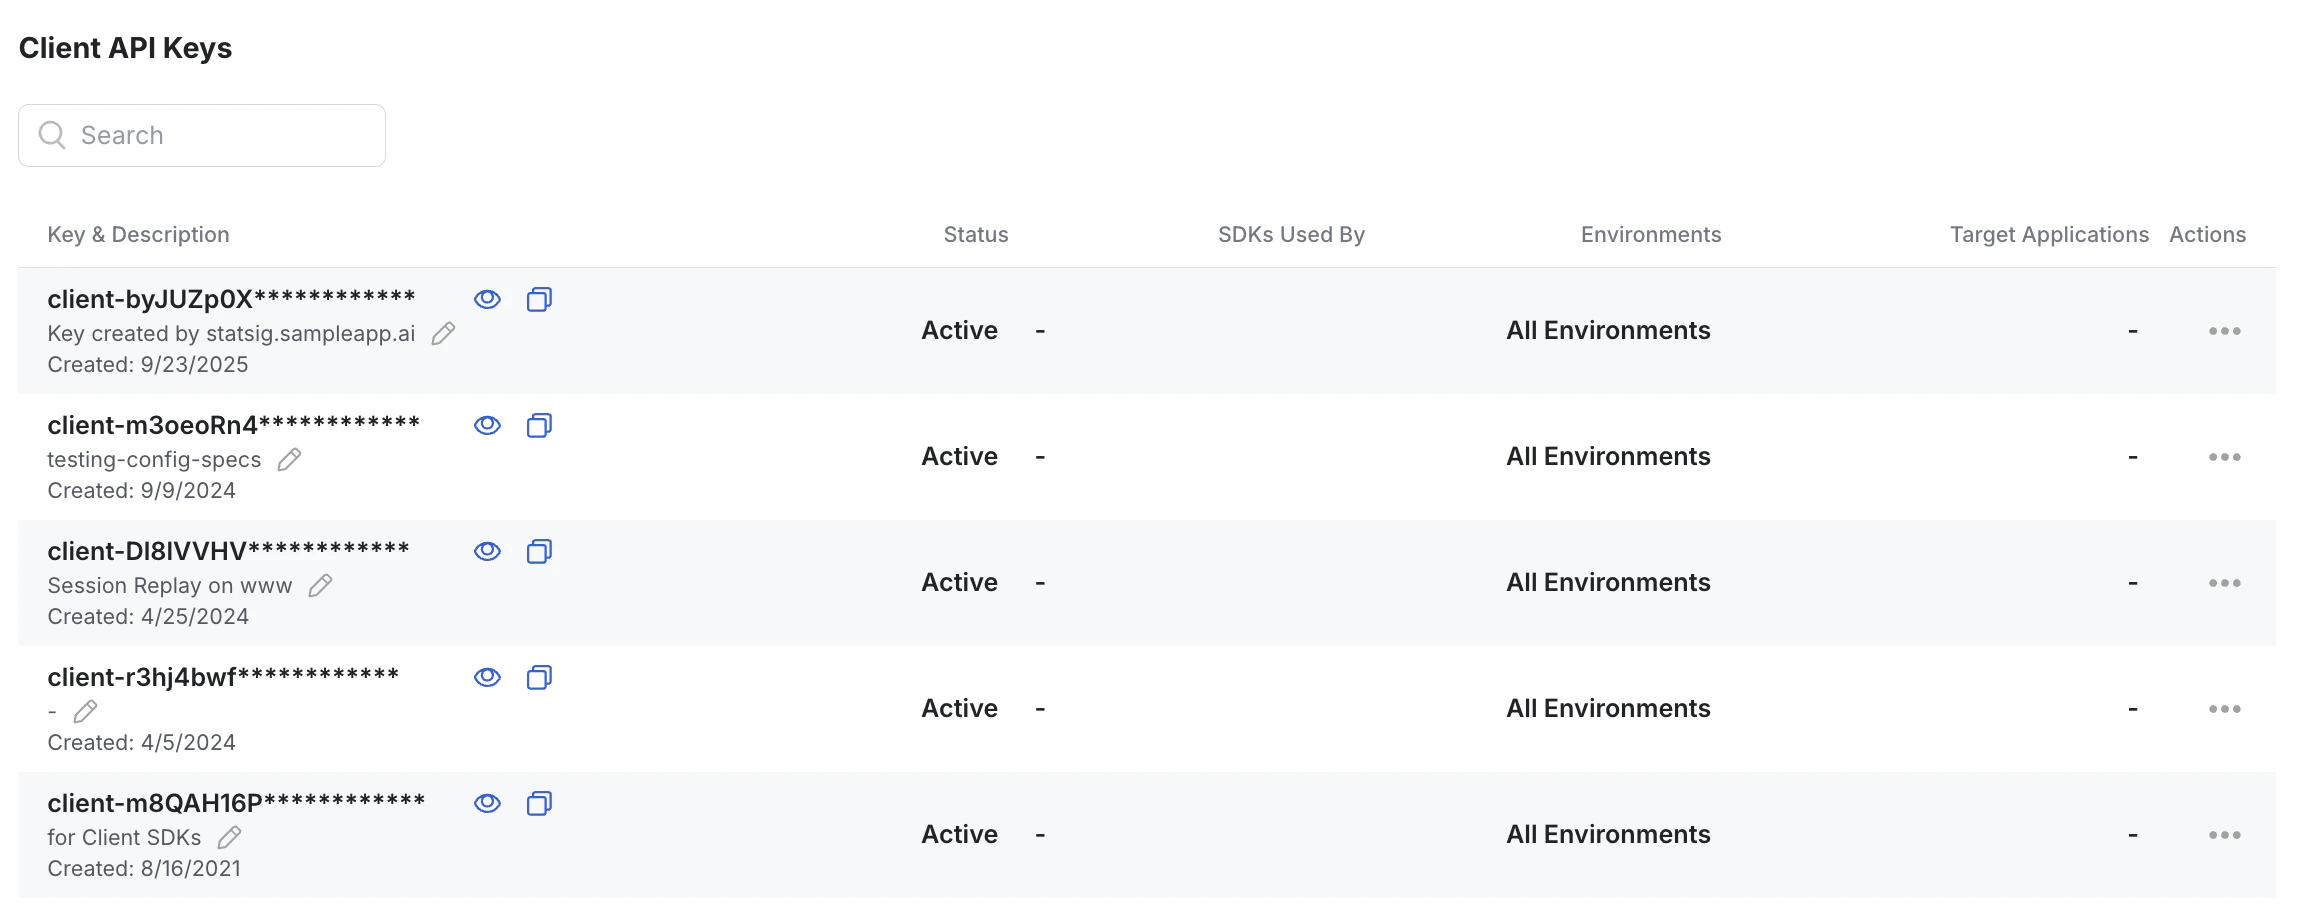Screen dimensions: 2302x918
Task: Sort by the Status column header
Action: pyautogui.click(x=975, y=234)
